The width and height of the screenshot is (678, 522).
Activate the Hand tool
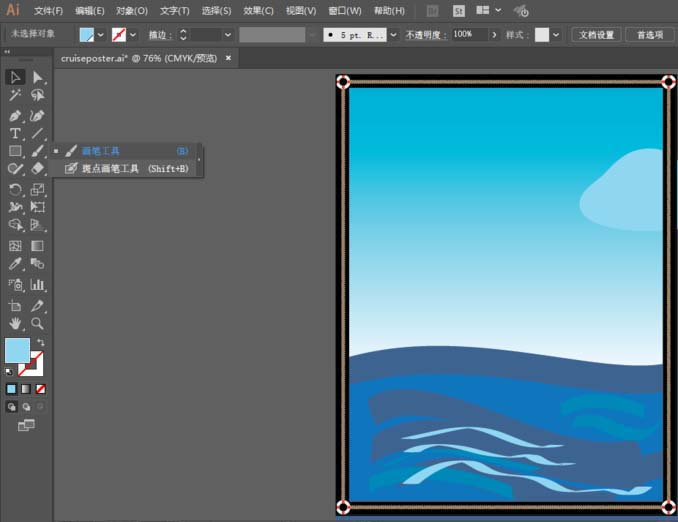[x=15, y=323]
